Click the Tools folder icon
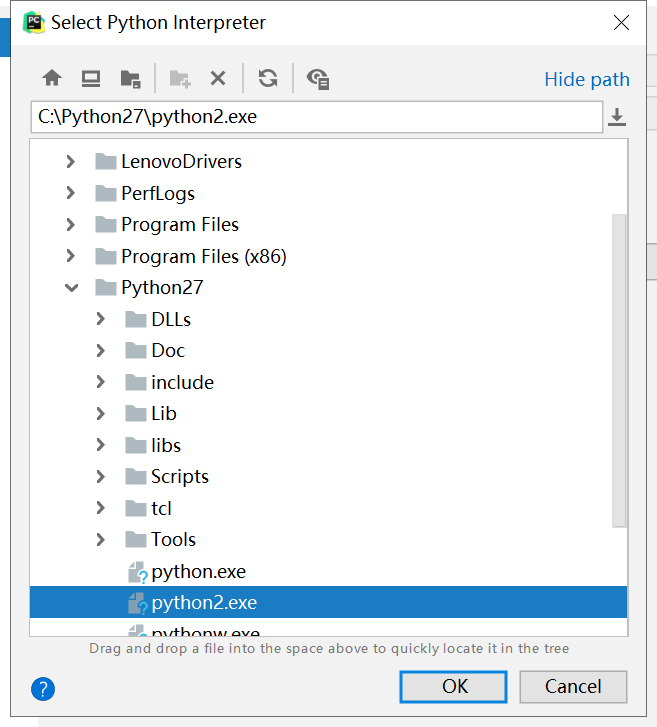The height and width of the screenshot is (727, 657). [x=136, y=539]
